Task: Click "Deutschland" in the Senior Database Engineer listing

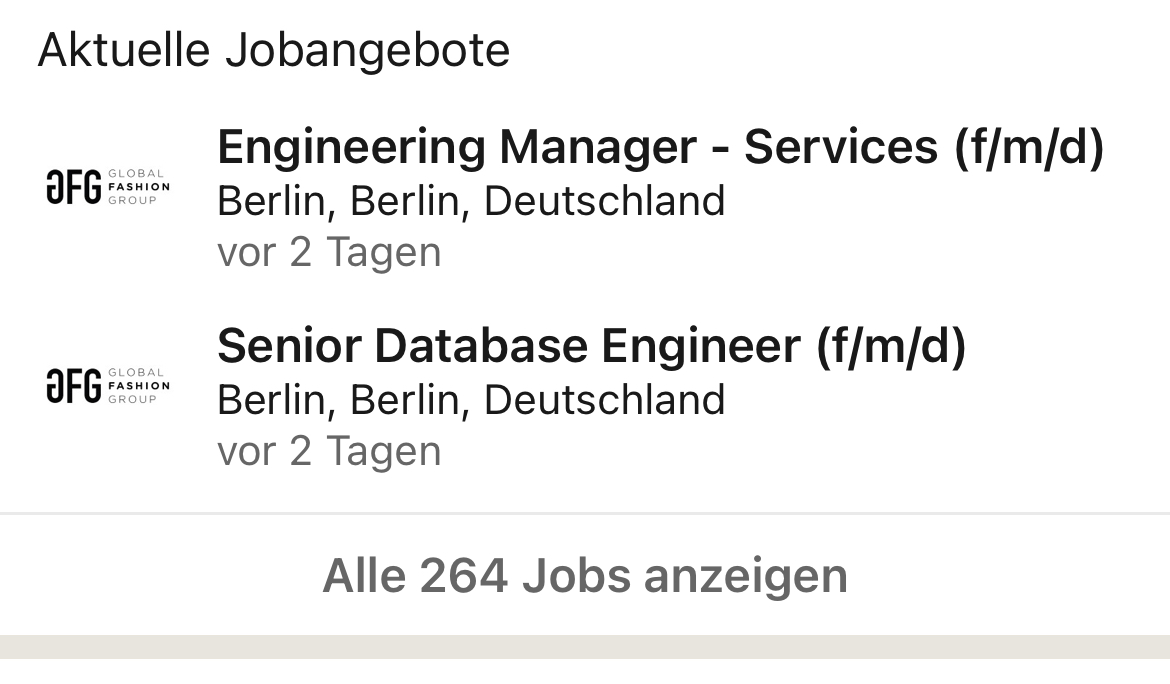Action: tap(604, 400)
